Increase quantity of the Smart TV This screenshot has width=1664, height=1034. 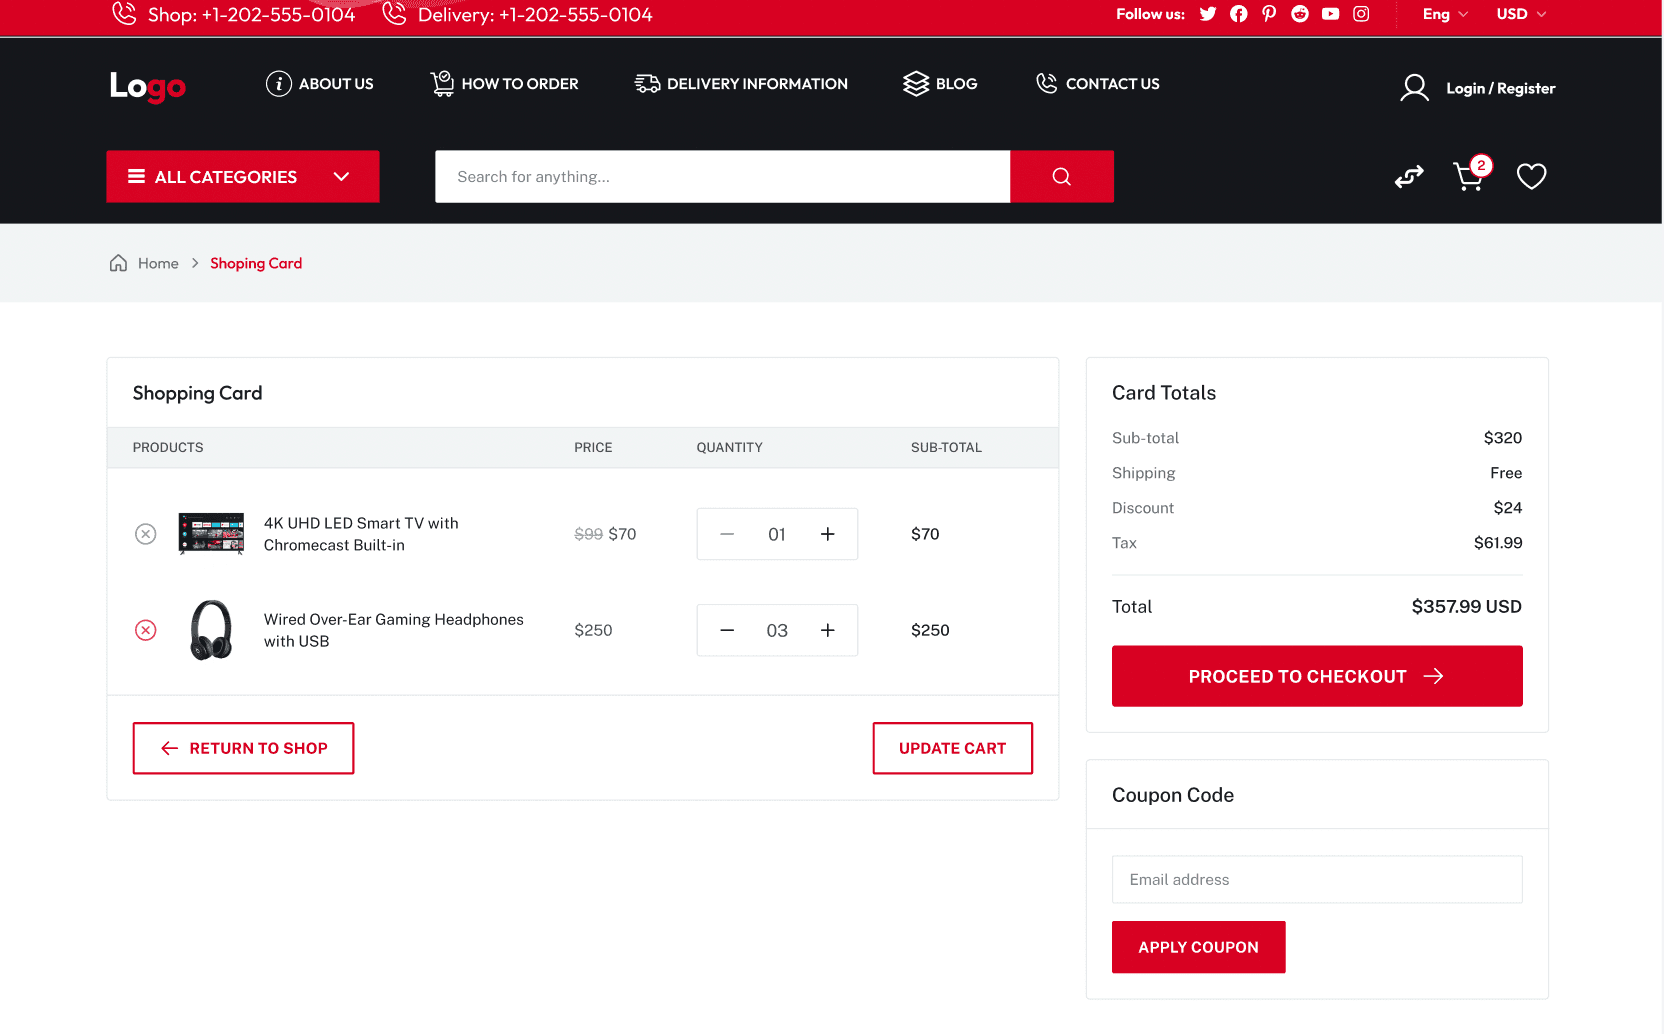[x=827, y=534]
